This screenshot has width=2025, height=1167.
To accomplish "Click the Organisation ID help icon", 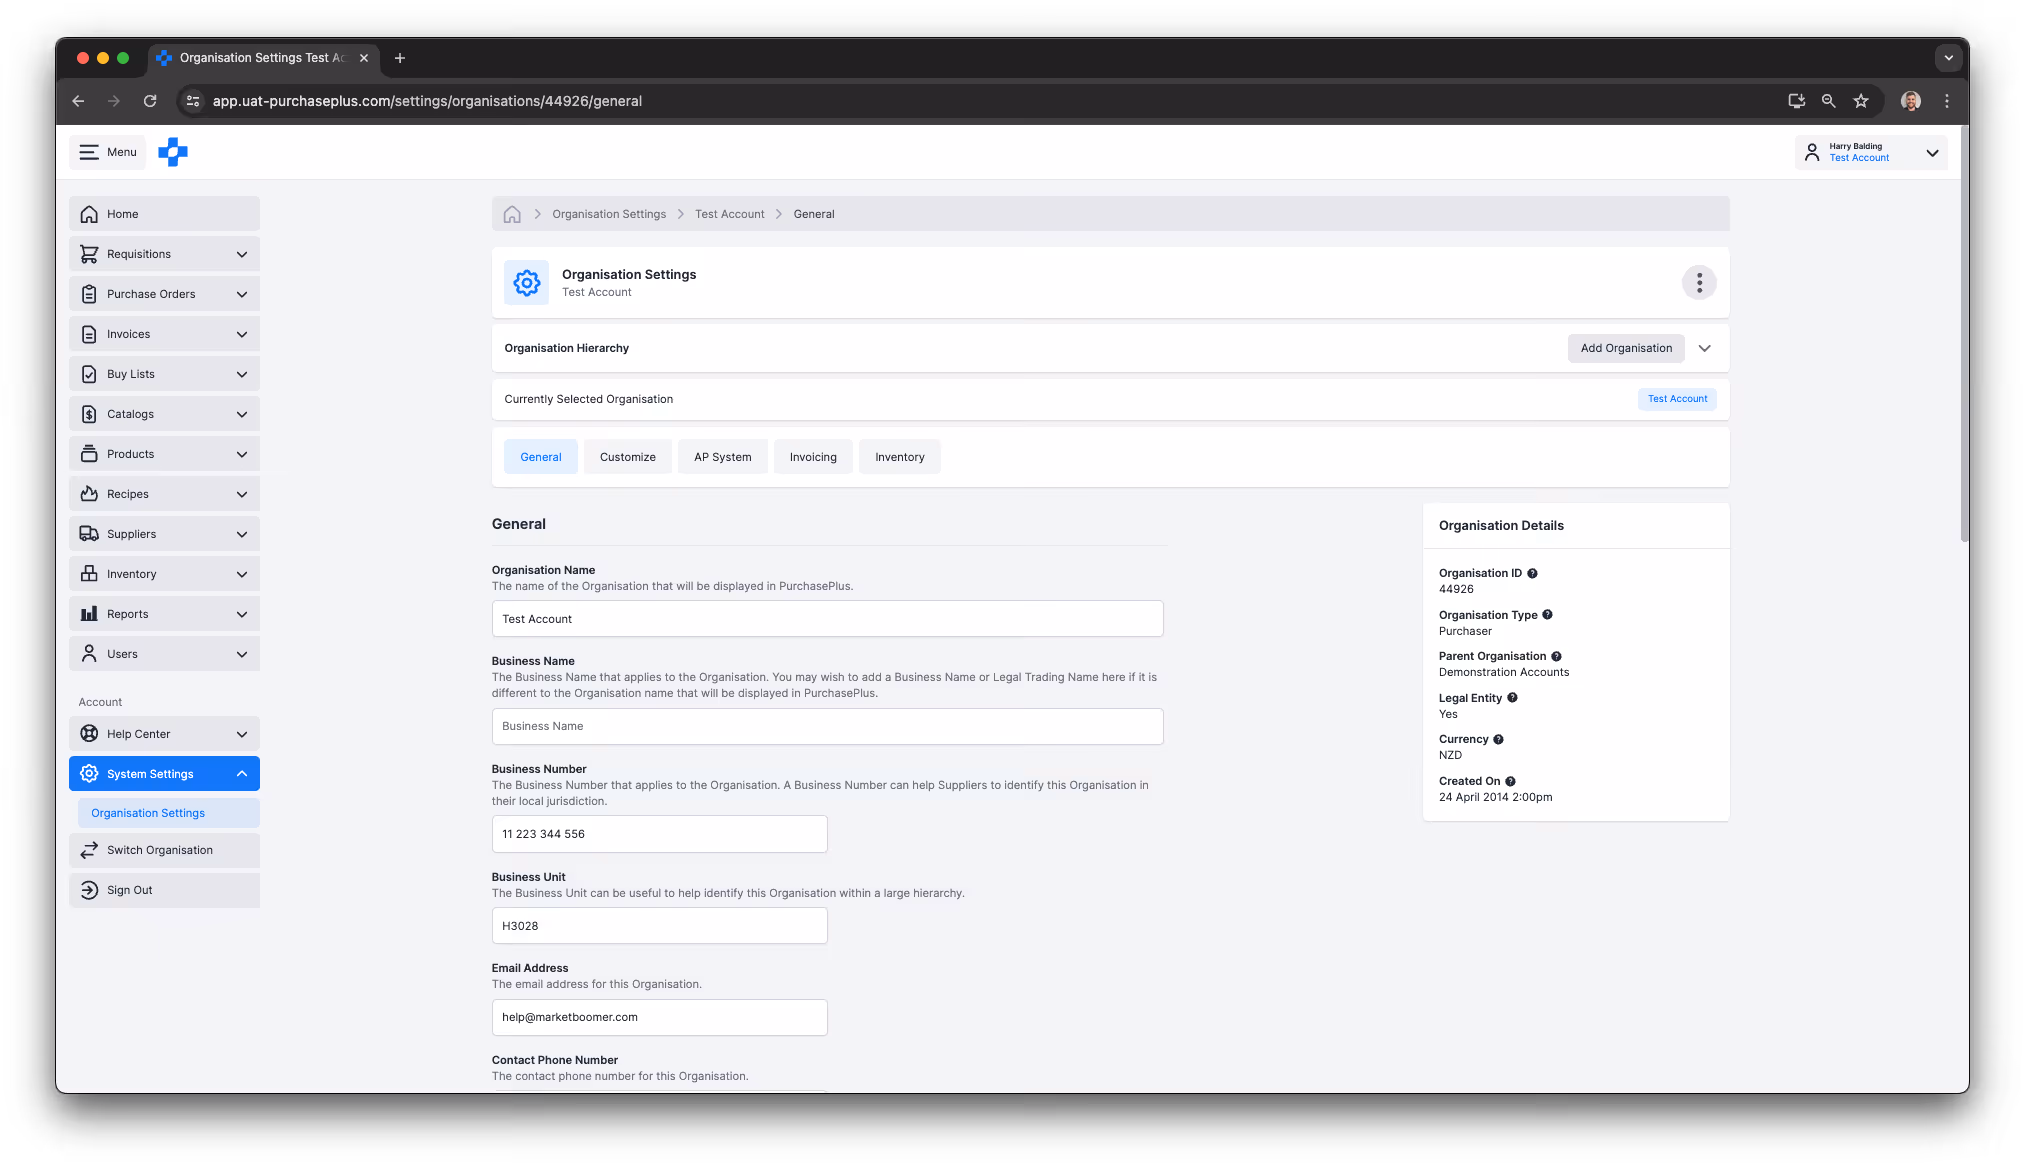I will (1532, 573).
